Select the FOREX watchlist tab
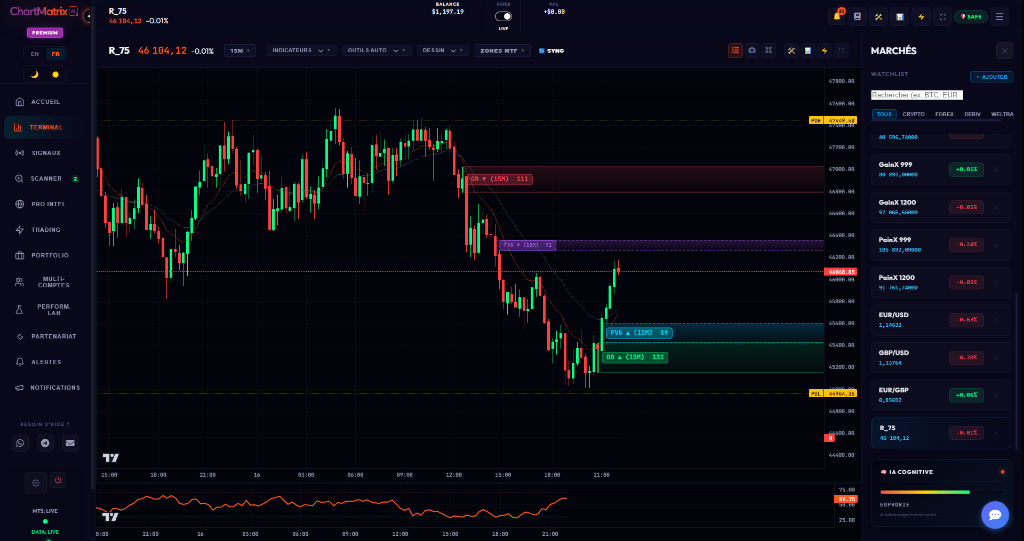The width and height of the screenshot is (1024, 541). [x=944, y=114]
